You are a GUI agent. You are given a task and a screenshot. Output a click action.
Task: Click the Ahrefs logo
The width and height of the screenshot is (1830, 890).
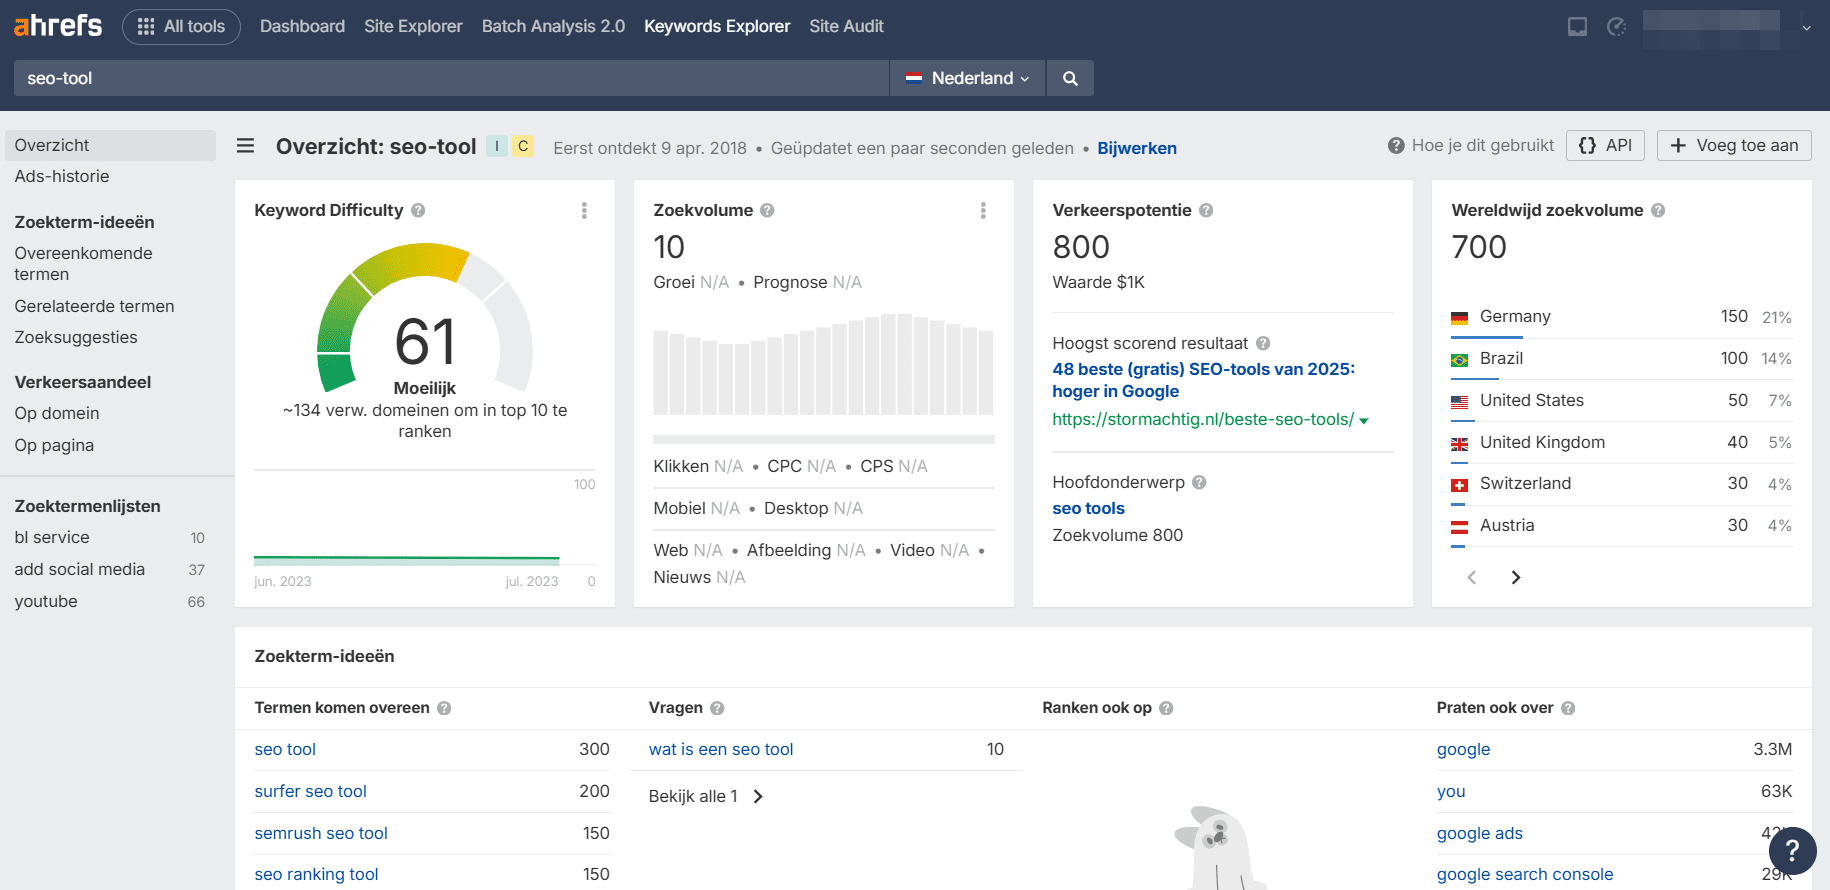tap(58, 25)
